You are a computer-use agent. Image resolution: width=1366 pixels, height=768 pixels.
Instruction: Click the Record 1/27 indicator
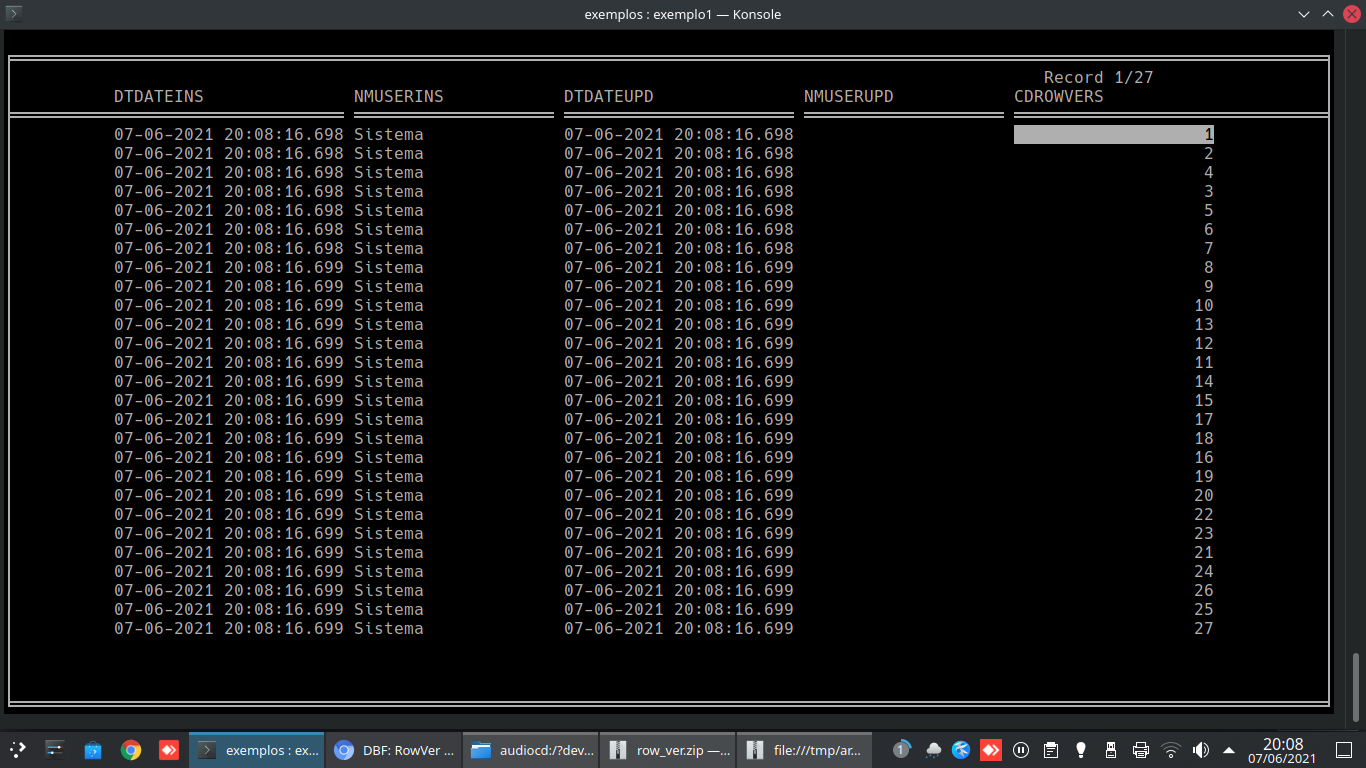(x=1099, y=78)
